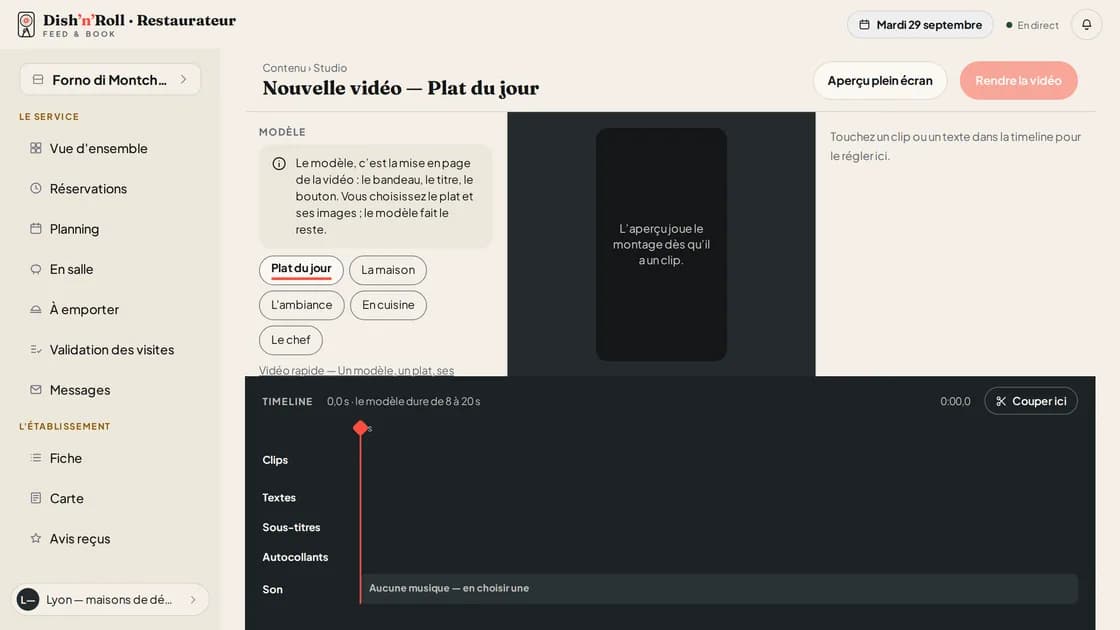This screenshot has width=1120, height=630.
Task: Click the À emporter cloche icon
Action: (36, 309)
